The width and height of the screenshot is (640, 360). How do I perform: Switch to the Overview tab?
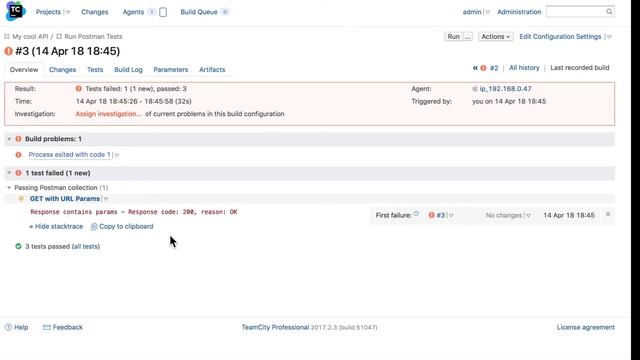[24, 70]
